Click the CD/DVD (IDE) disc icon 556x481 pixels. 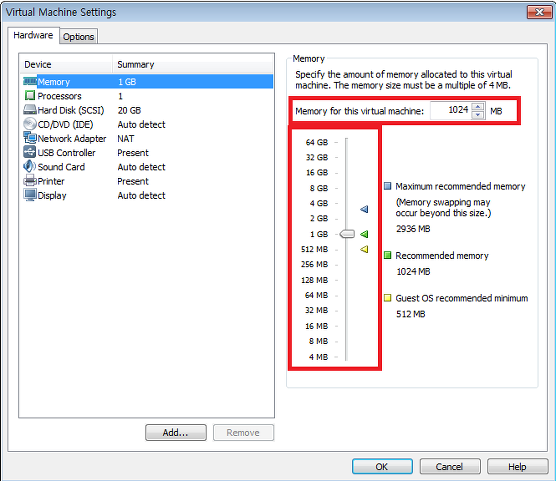point(30,124)
